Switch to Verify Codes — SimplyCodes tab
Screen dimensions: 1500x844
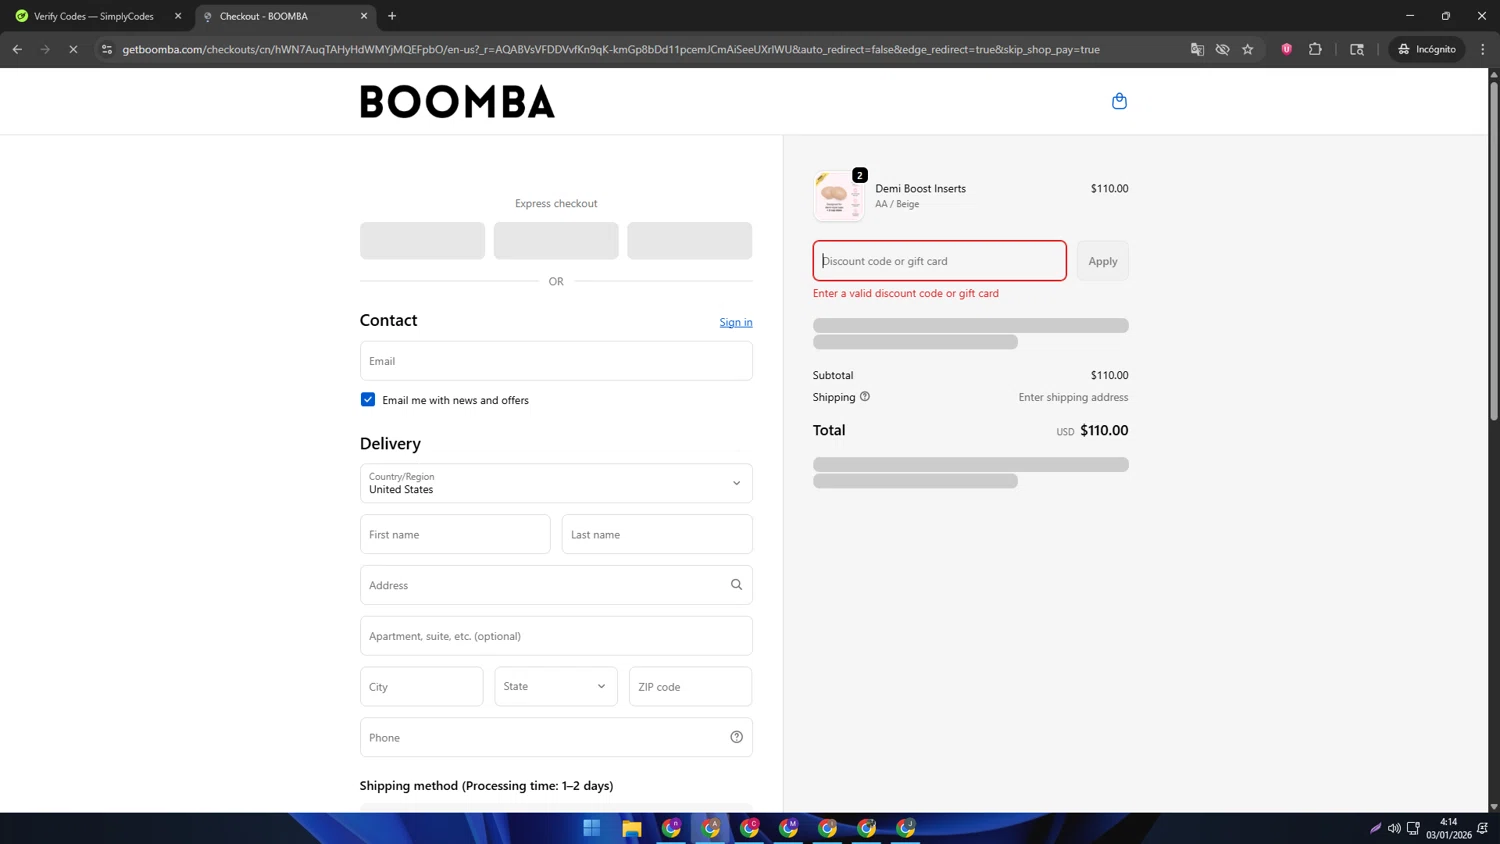pyautogui.click(x=94, y=16)
